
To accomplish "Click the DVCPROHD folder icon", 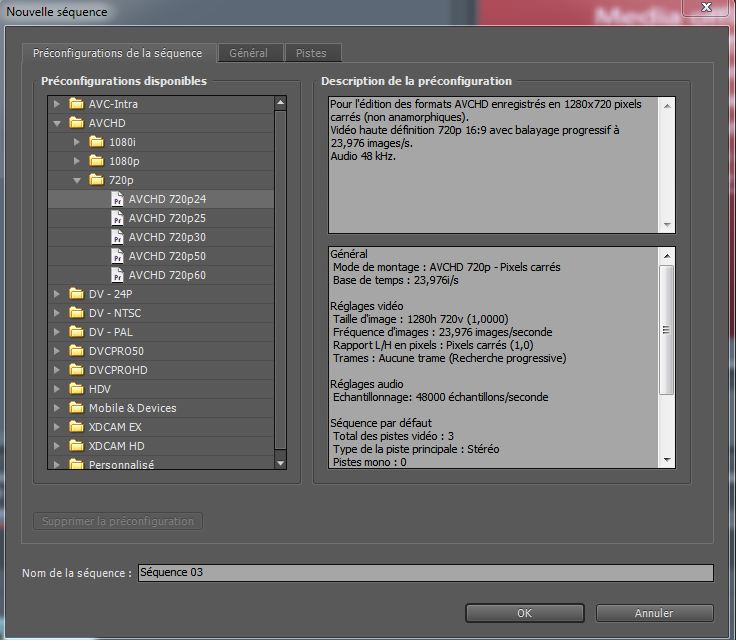I will 76,370.
